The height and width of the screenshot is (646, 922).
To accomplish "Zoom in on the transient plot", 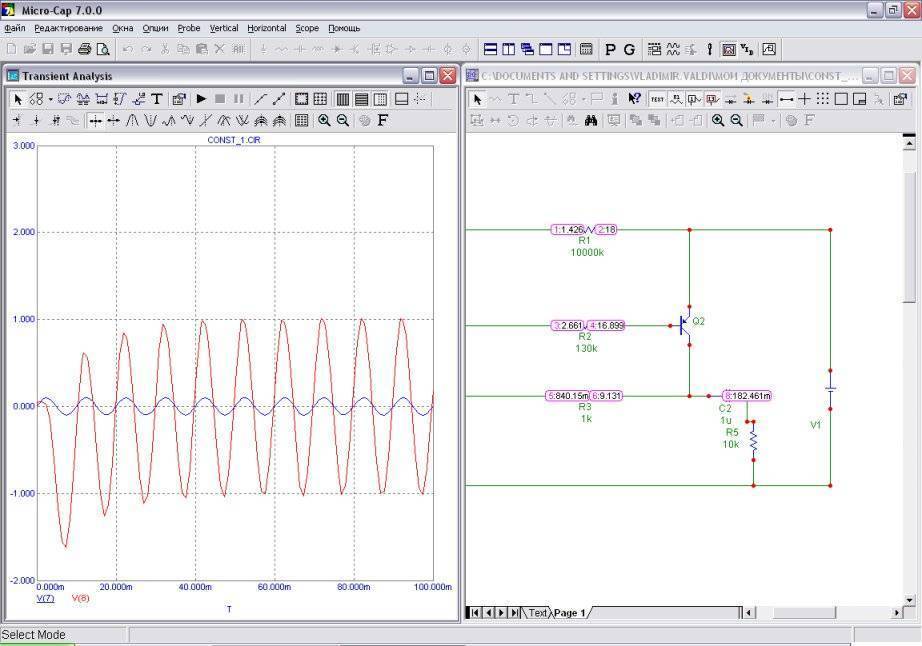I will 324,120.
